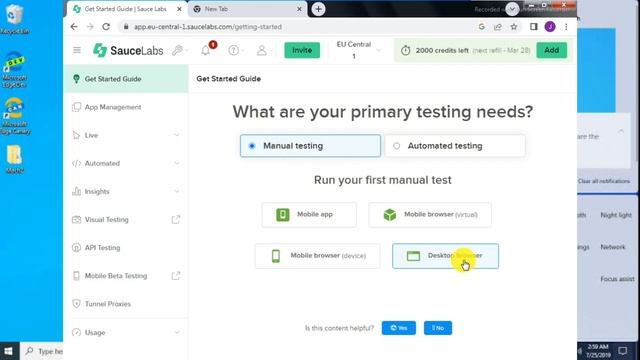The height and width of the screenshot is (360, 640).
Task: Open API Testing in sidebar
Action: click(126, 248)
